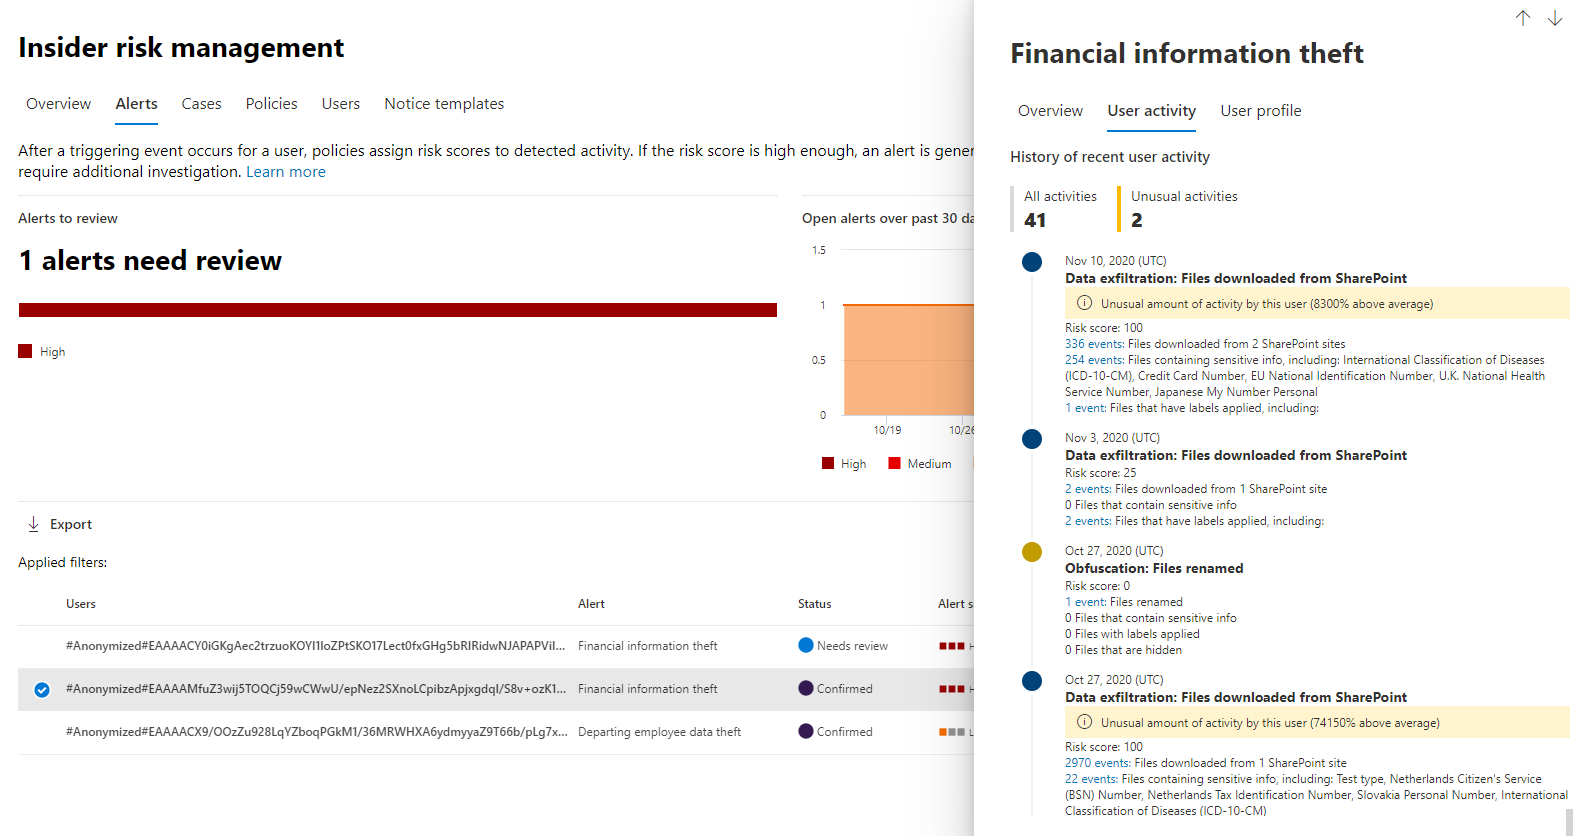Click info icon in 74150% above average warning
The image size is (1573, 836).
pos(1084,722)
